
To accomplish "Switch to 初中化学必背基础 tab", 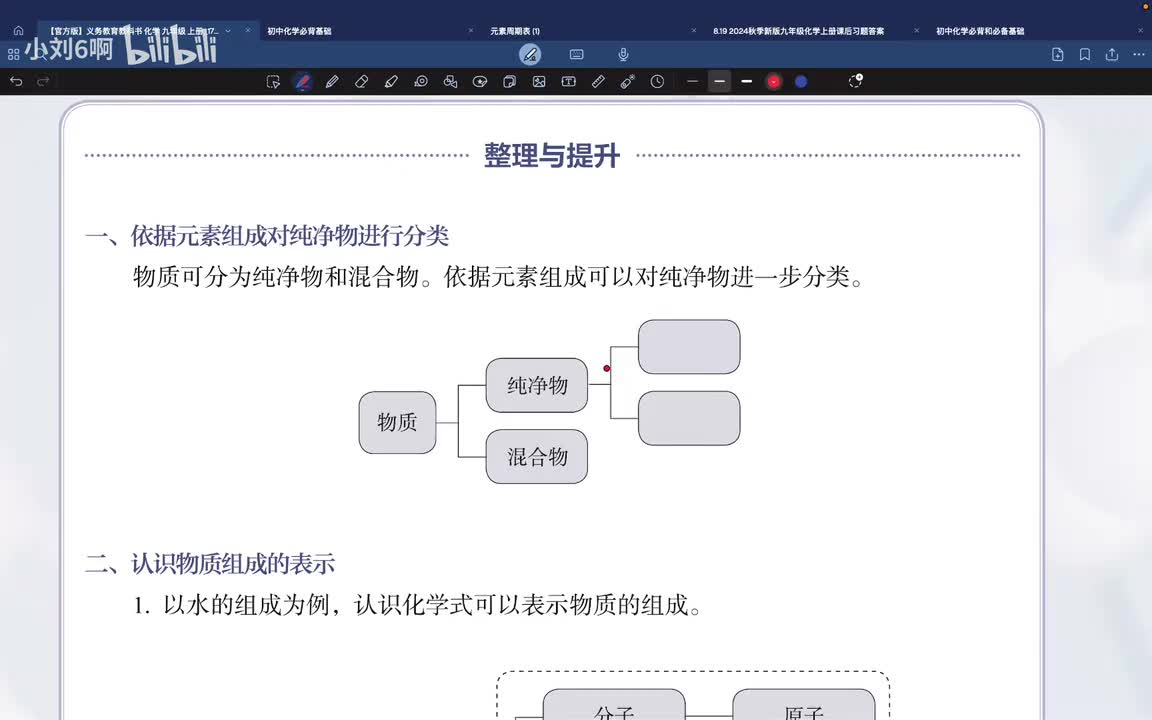I will pyautogui.click(x=300, y=31).
